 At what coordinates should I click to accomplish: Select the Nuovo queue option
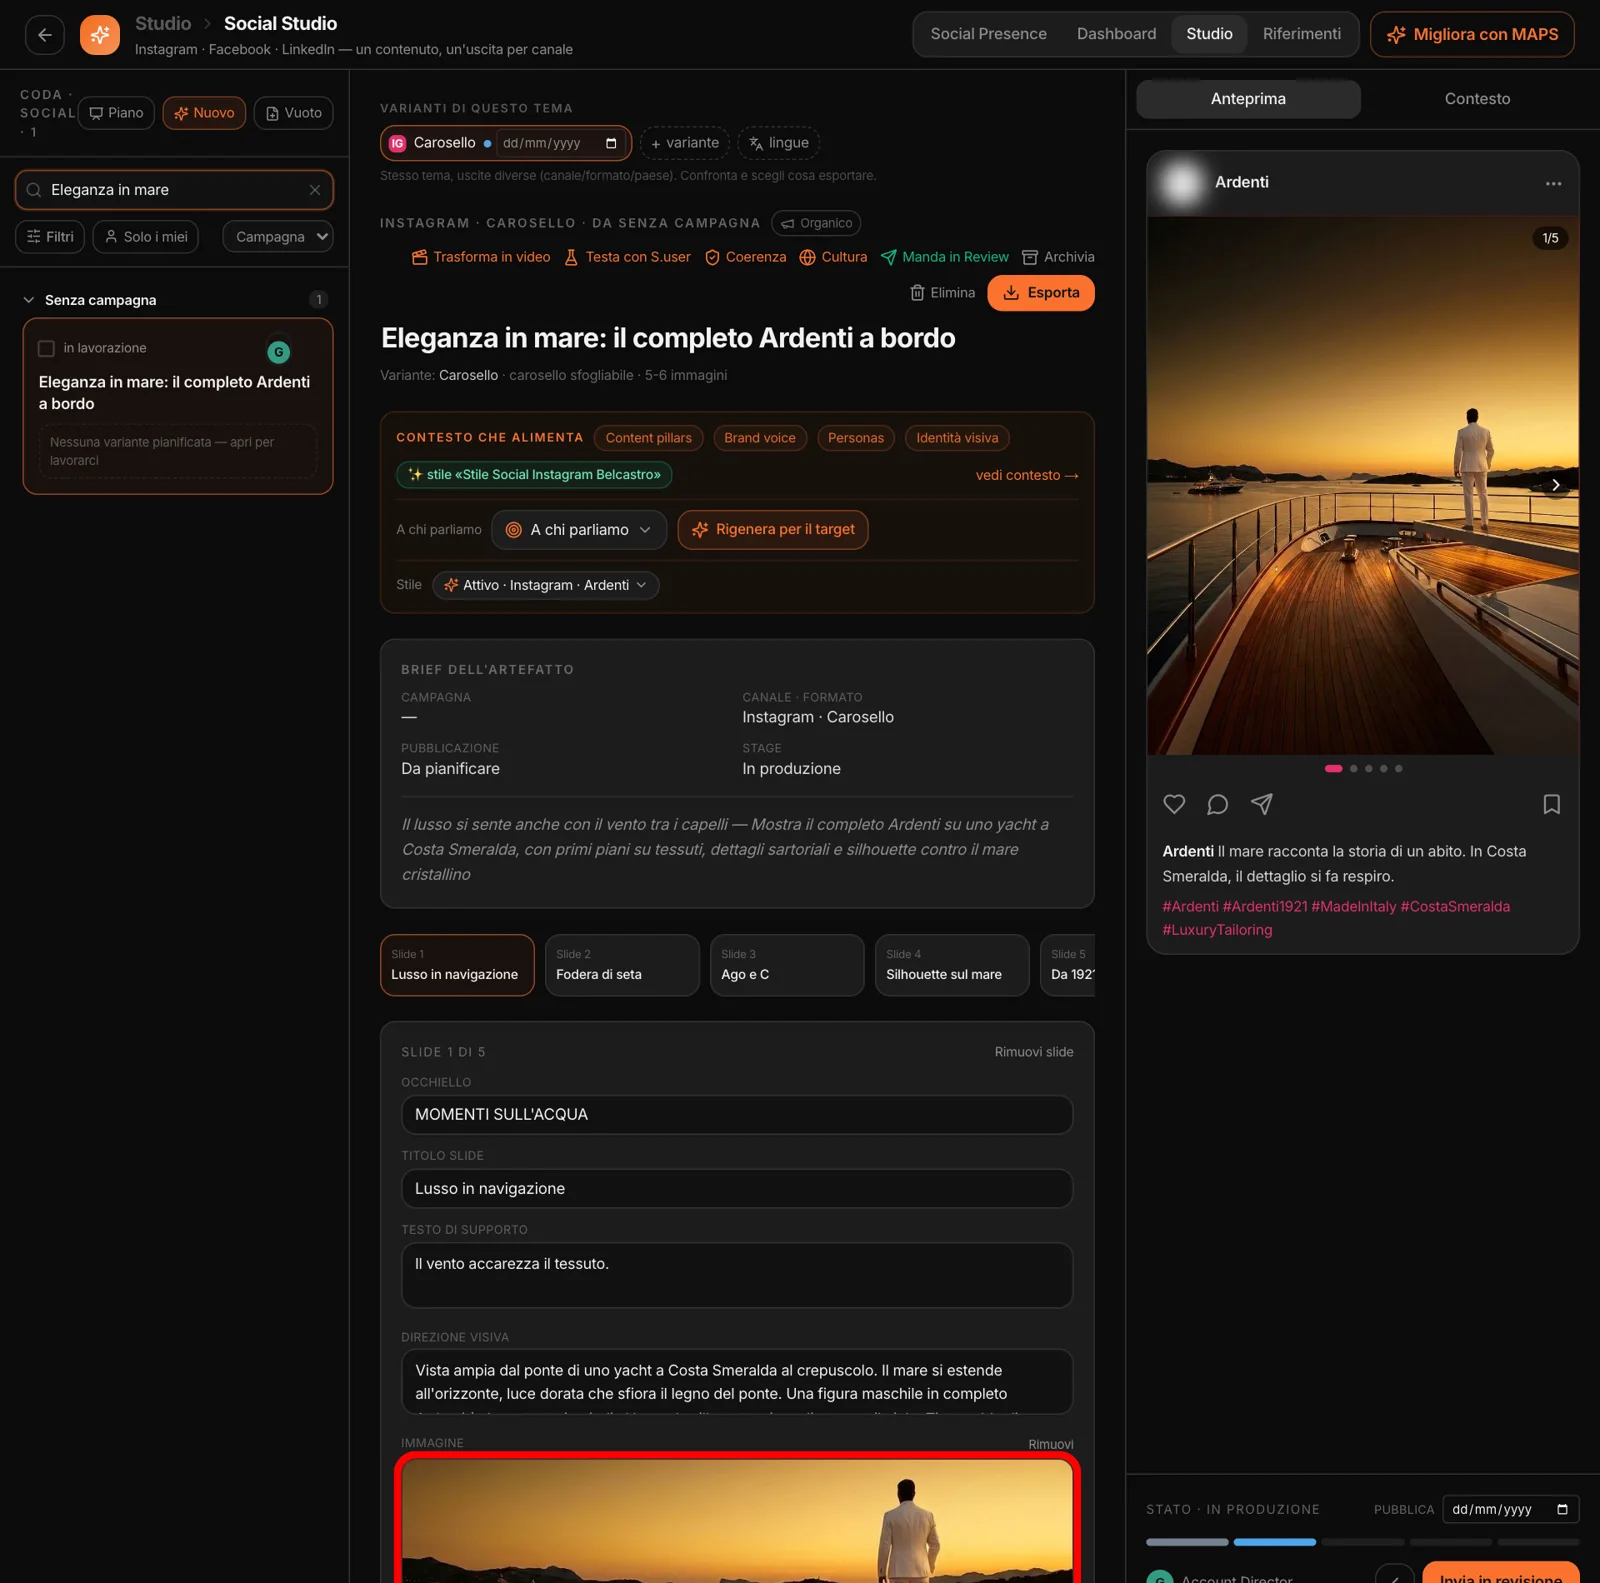point(204,113)
